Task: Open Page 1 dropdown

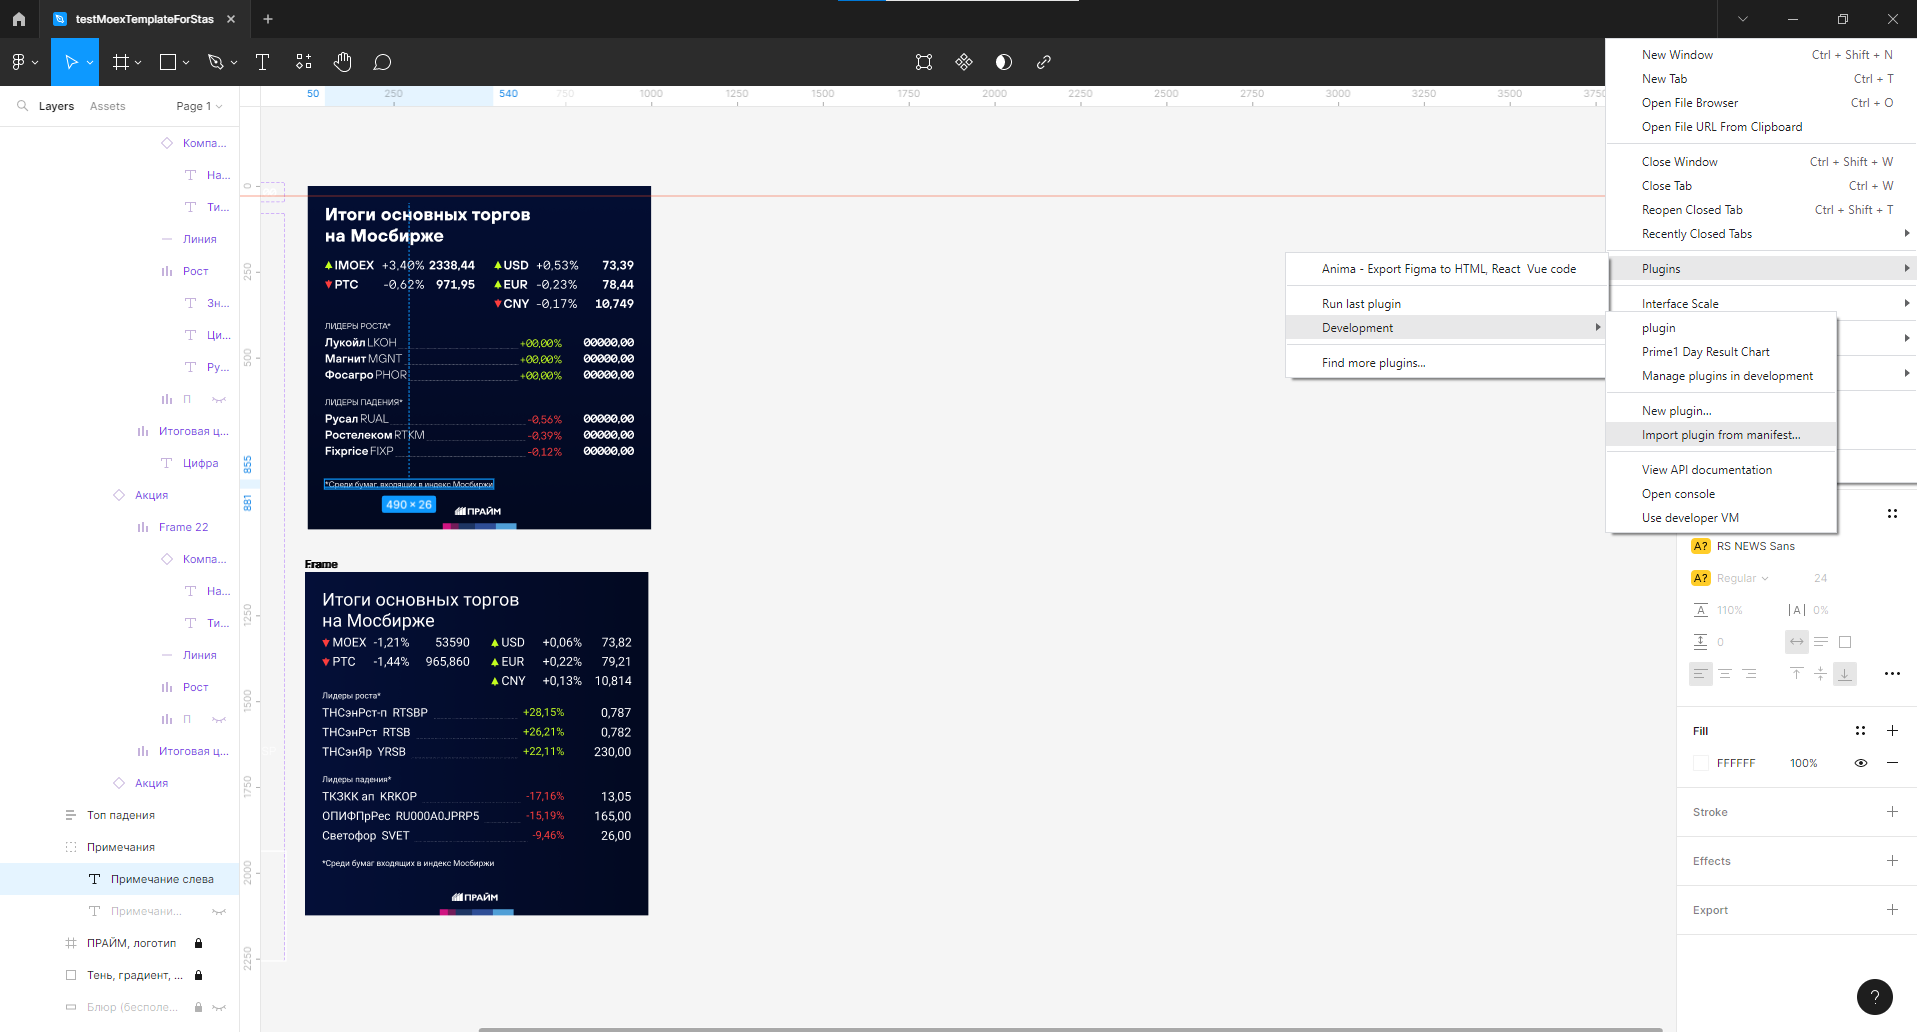Action: (x=199, y=106)
